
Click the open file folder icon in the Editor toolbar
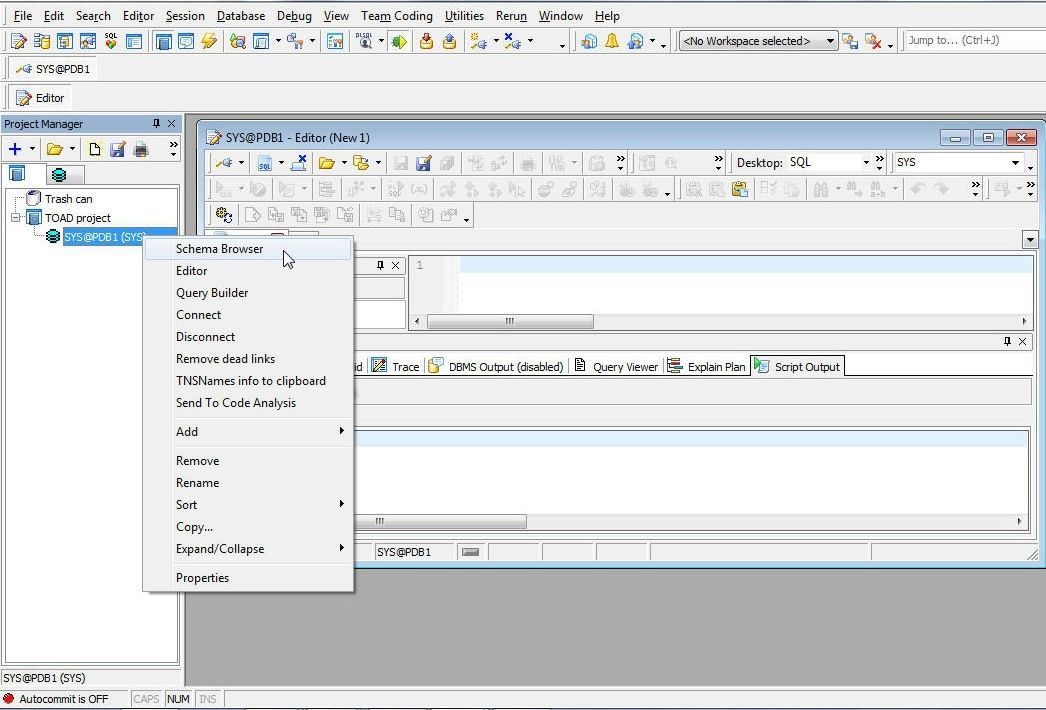(x=326, y=163)
